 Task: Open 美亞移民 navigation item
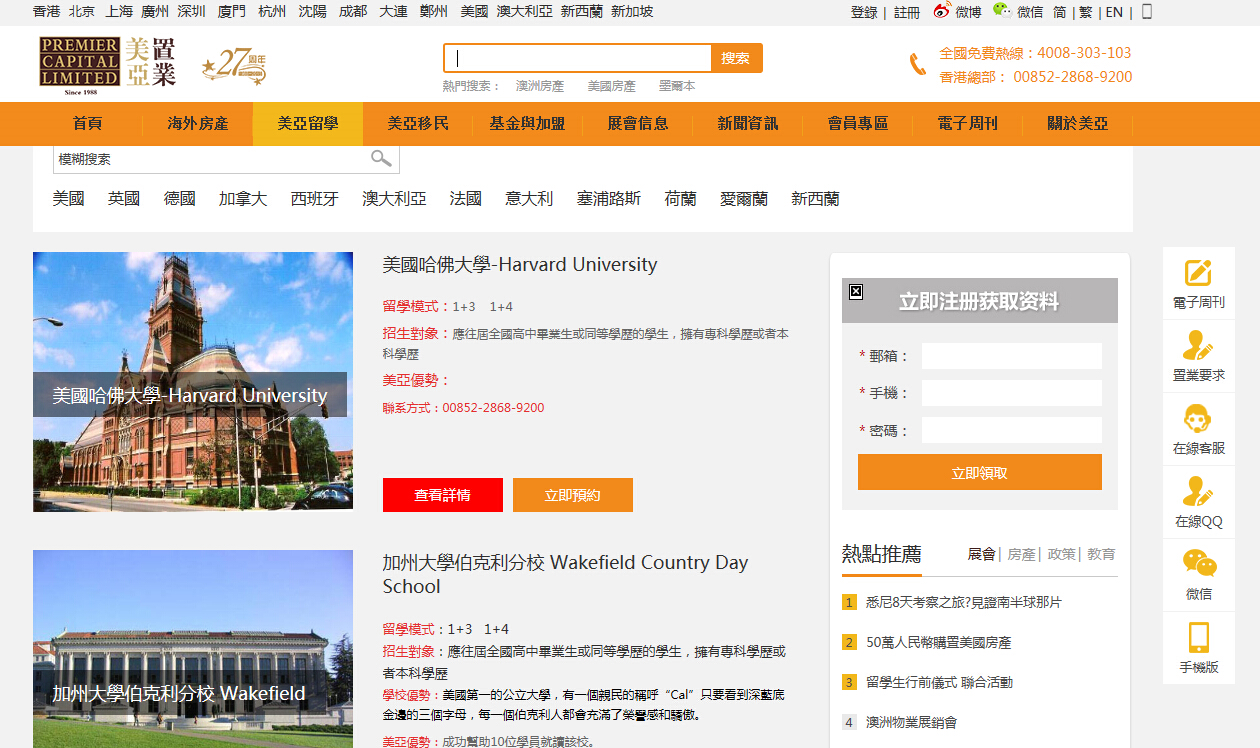pos(418,124)
